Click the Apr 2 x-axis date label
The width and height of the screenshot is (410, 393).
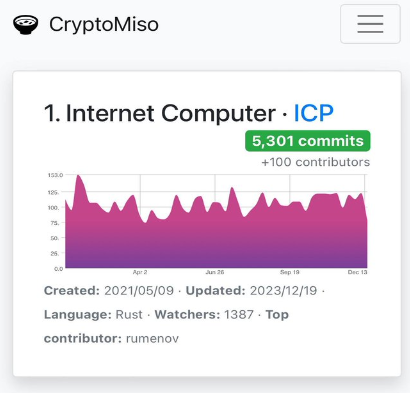pyautogui.click(x=140, y=272)
